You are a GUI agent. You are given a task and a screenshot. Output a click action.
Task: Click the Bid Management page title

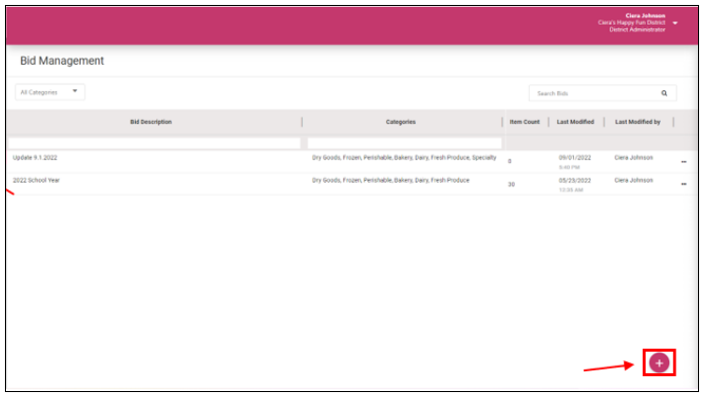click(x=62, y=61)
